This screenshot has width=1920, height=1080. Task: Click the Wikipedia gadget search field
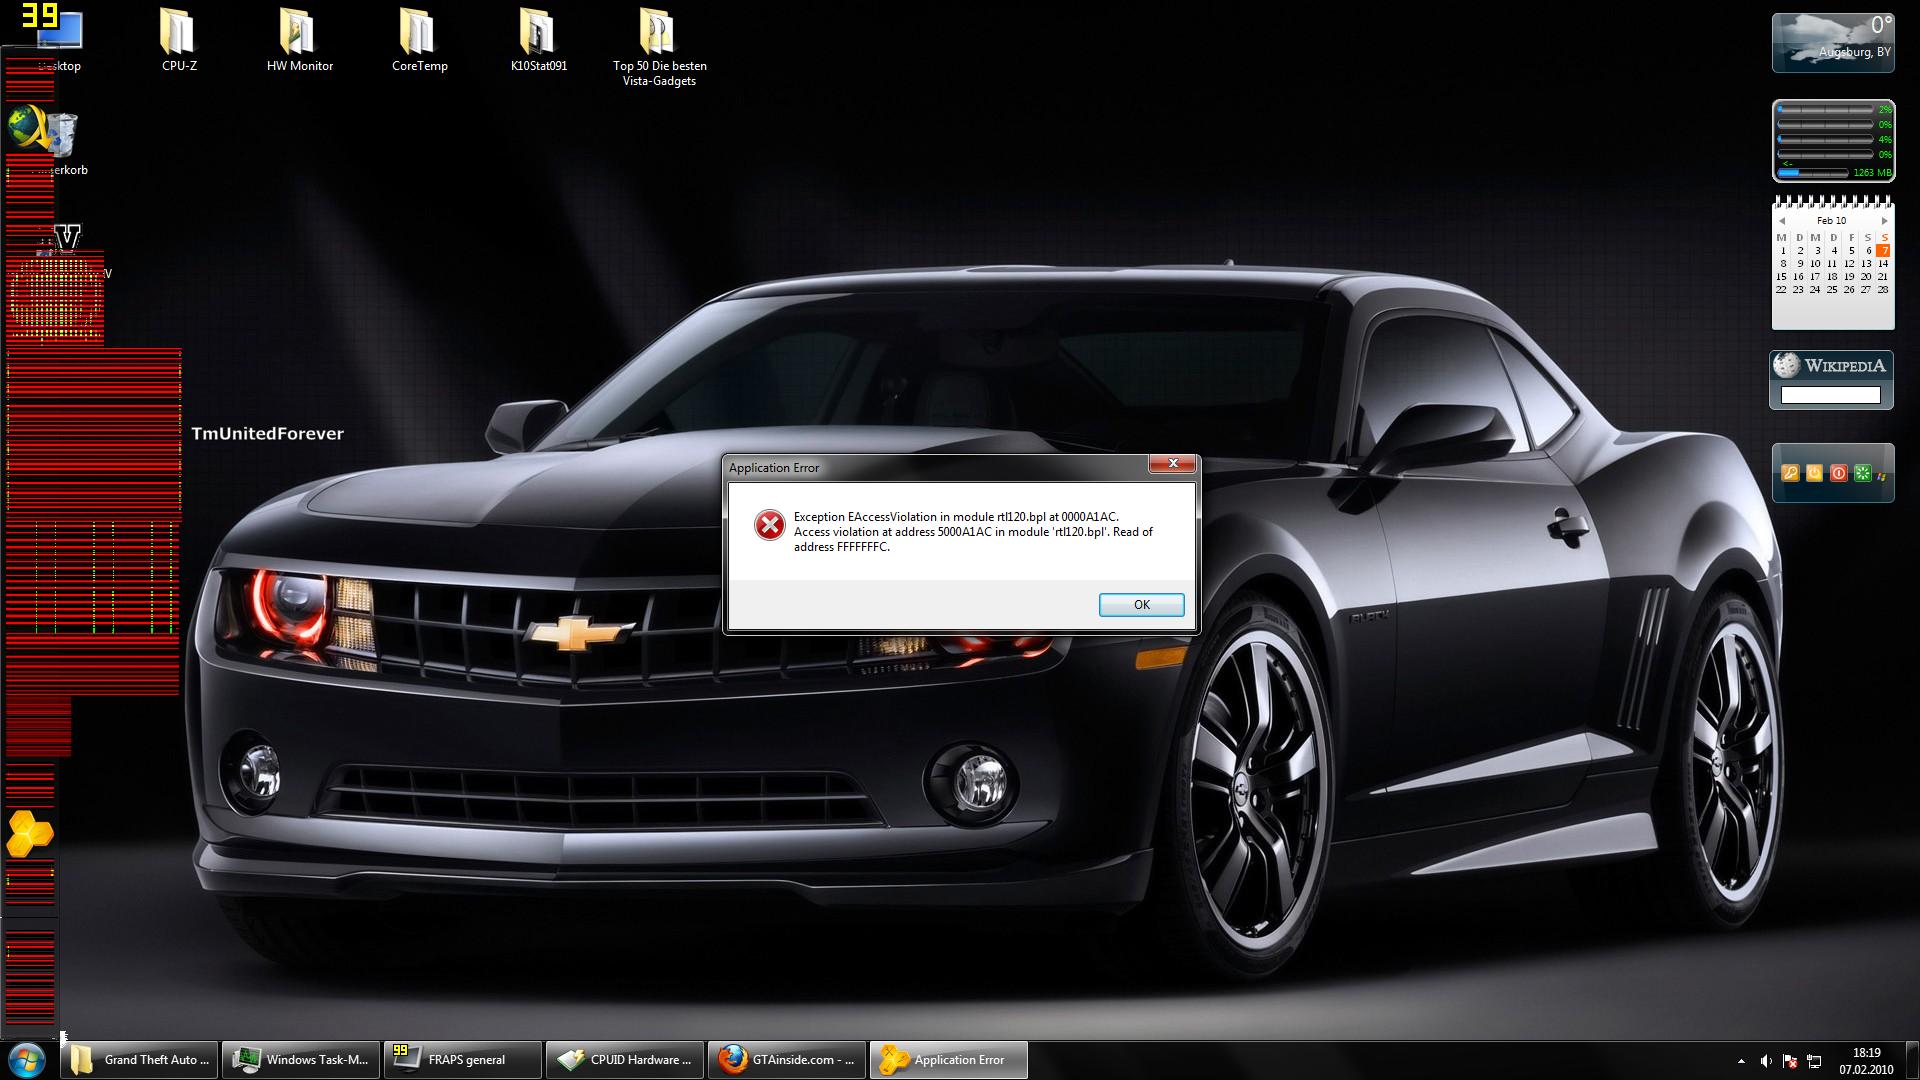click(1830, 395)
